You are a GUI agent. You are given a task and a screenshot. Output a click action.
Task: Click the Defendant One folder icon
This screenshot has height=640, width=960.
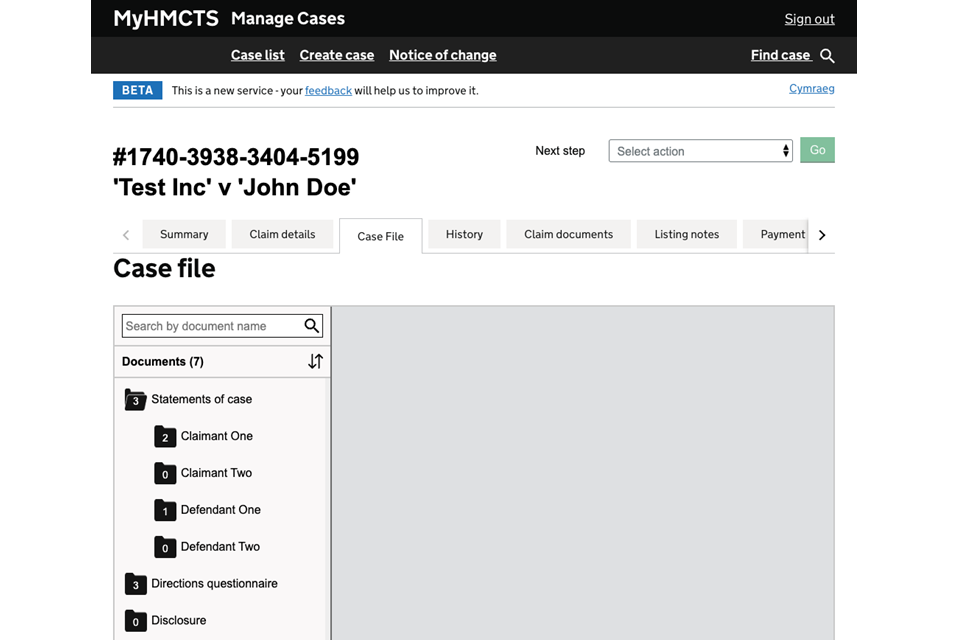pyautogui.click(x=165, y=511)
